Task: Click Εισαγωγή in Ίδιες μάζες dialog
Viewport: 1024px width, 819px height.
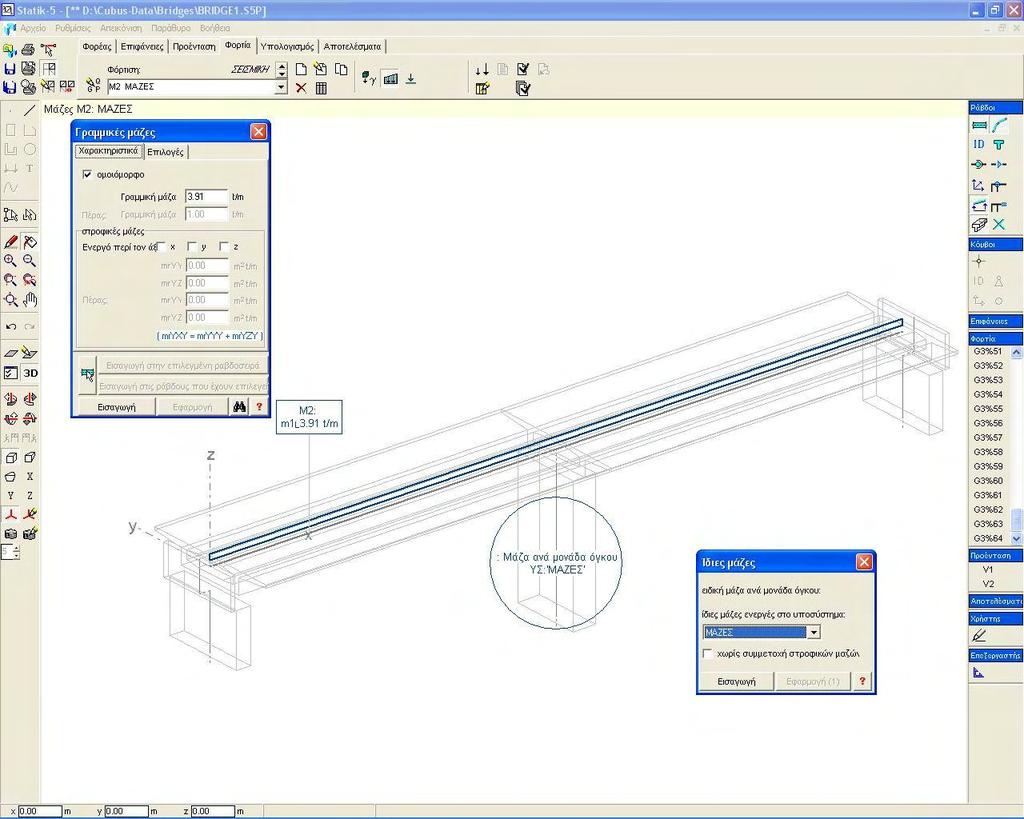Action: pos(736,681)
